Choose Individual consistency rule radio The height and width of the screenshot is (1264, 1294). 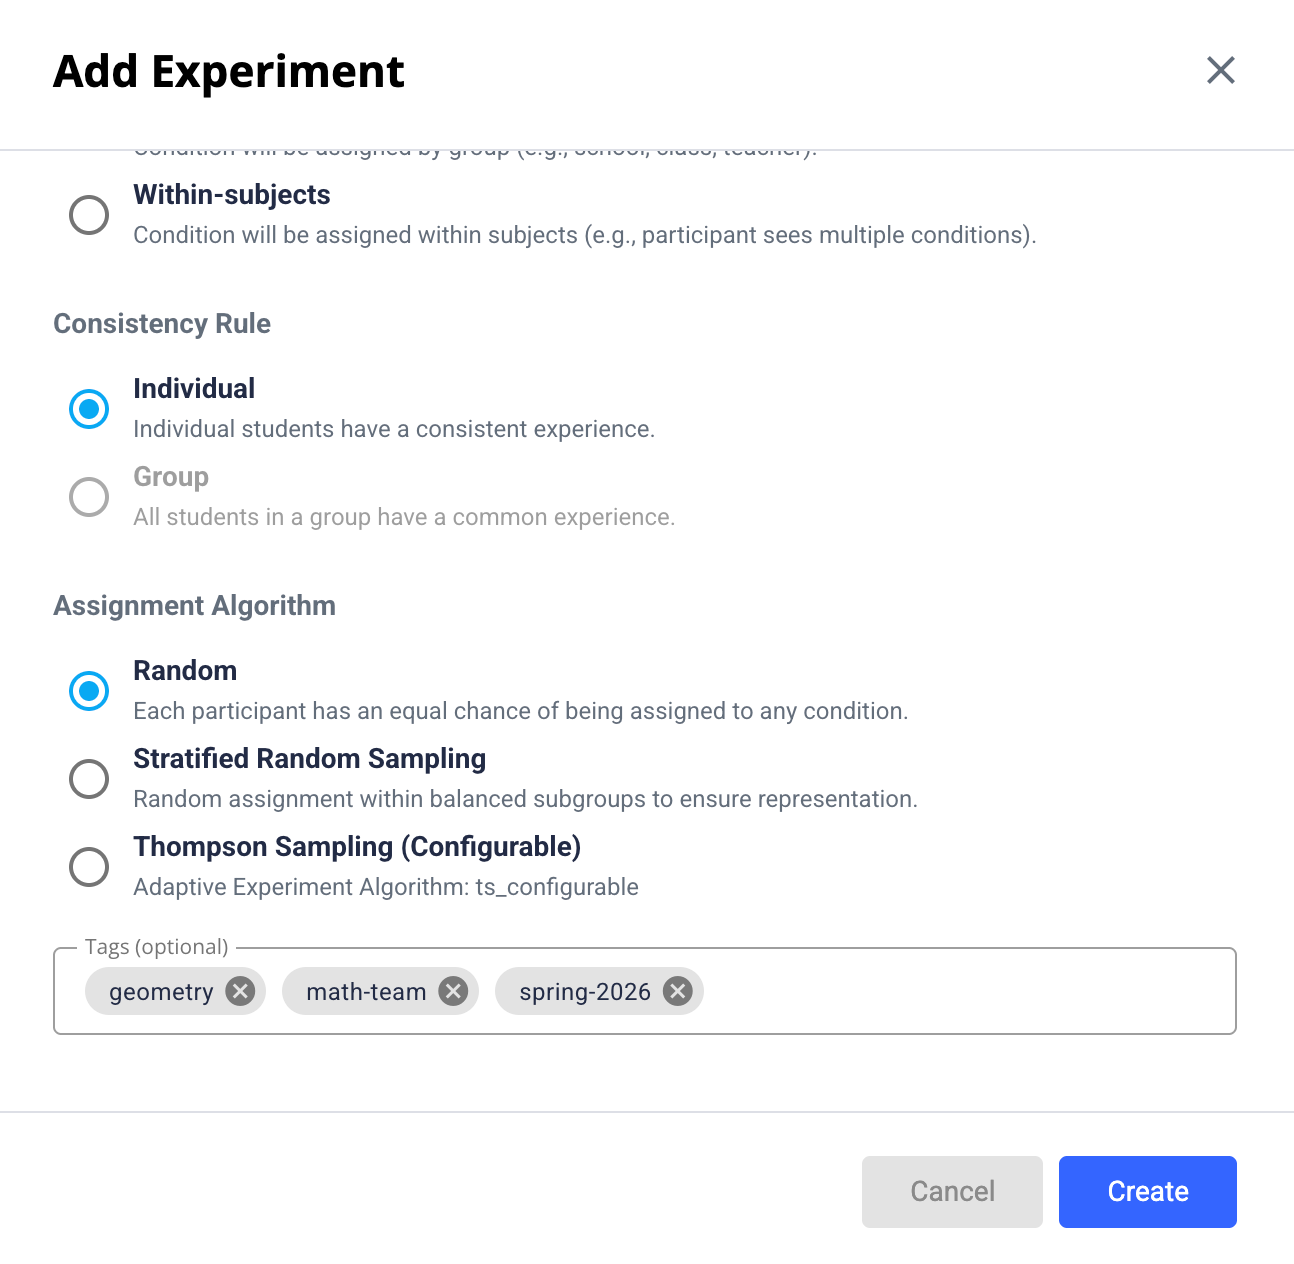(x=89, y=408)
